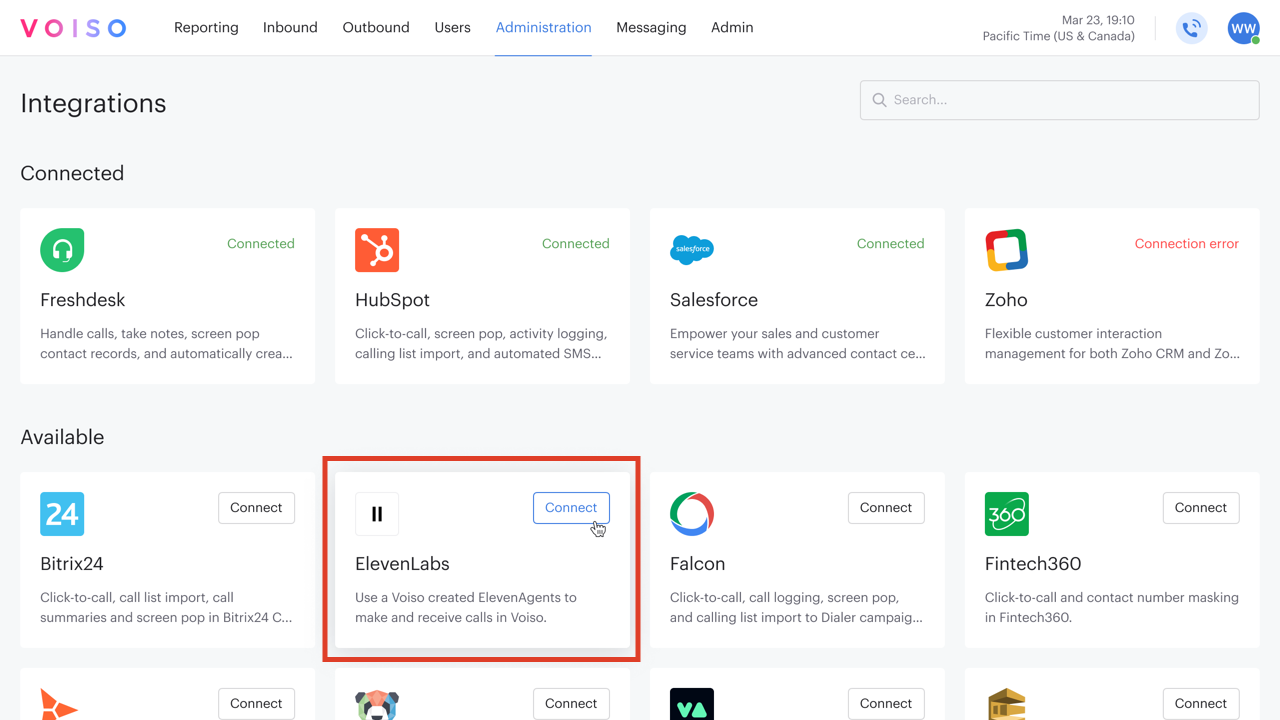Click the Voiso logo in the header

73,27
